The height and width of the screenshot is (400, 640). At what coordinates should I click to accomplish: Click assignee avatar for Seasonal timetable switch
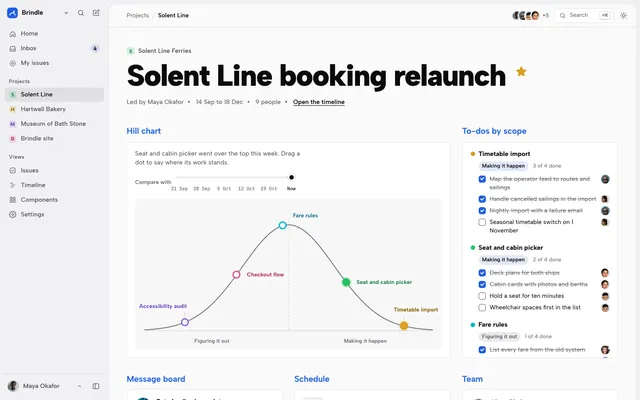(605, 222)
